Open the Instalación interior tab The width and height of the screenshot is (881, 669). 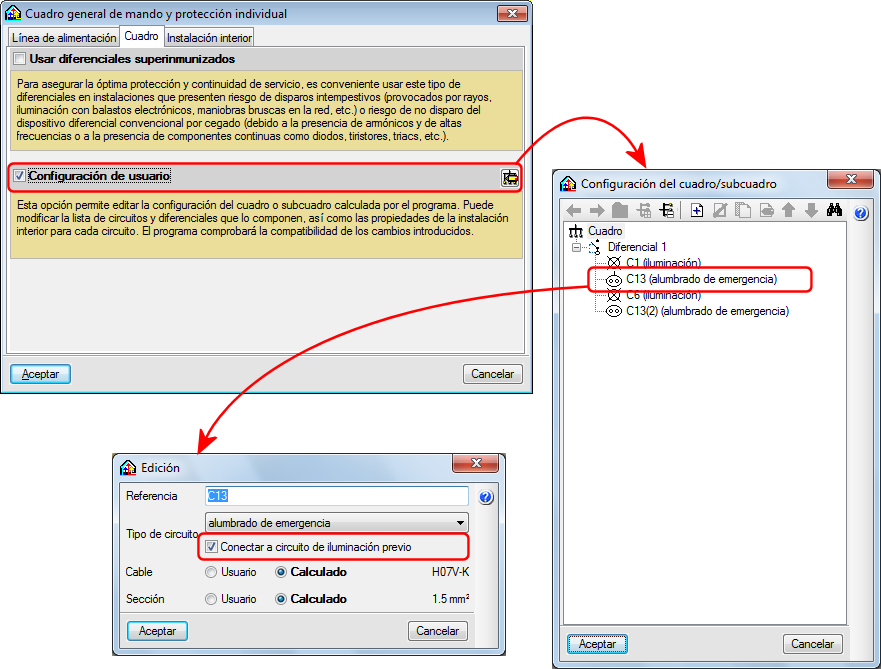(209, 38)
